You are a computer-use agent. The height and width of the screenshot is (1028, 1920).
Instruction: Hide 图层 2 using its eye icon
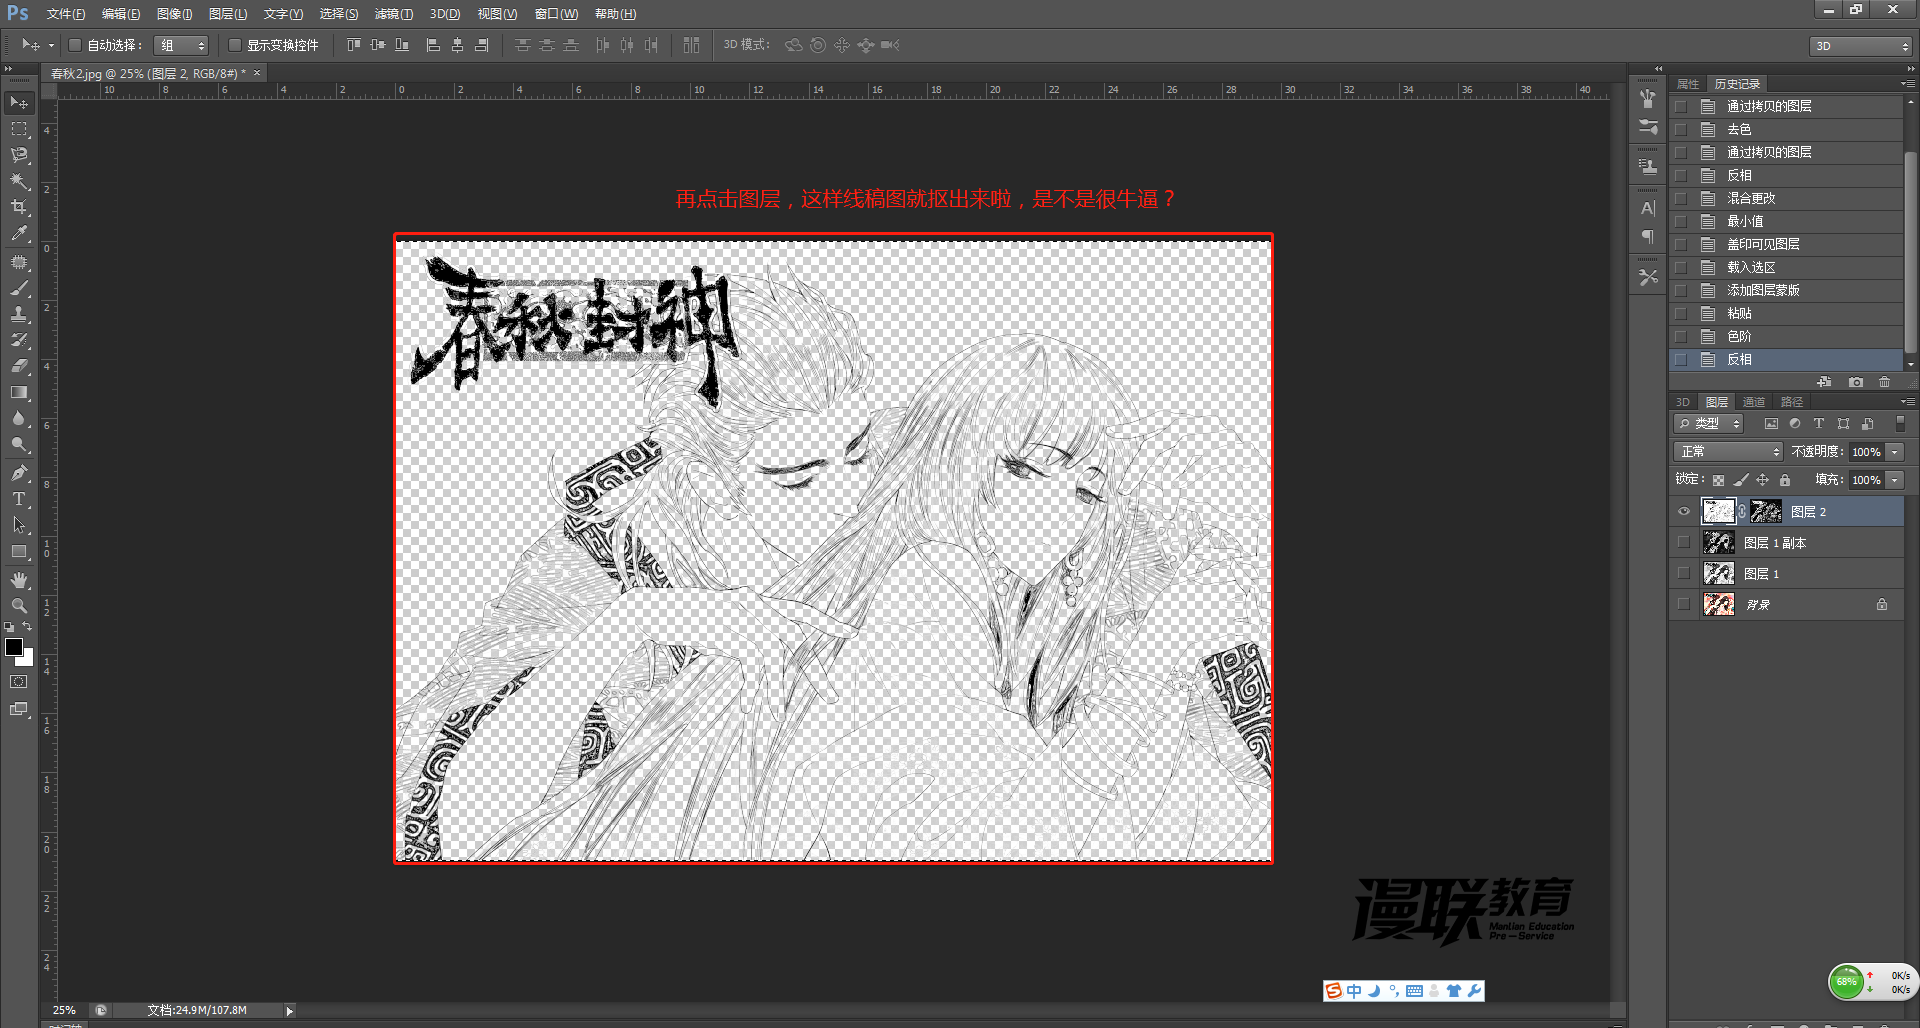(x=1684, y=512)
